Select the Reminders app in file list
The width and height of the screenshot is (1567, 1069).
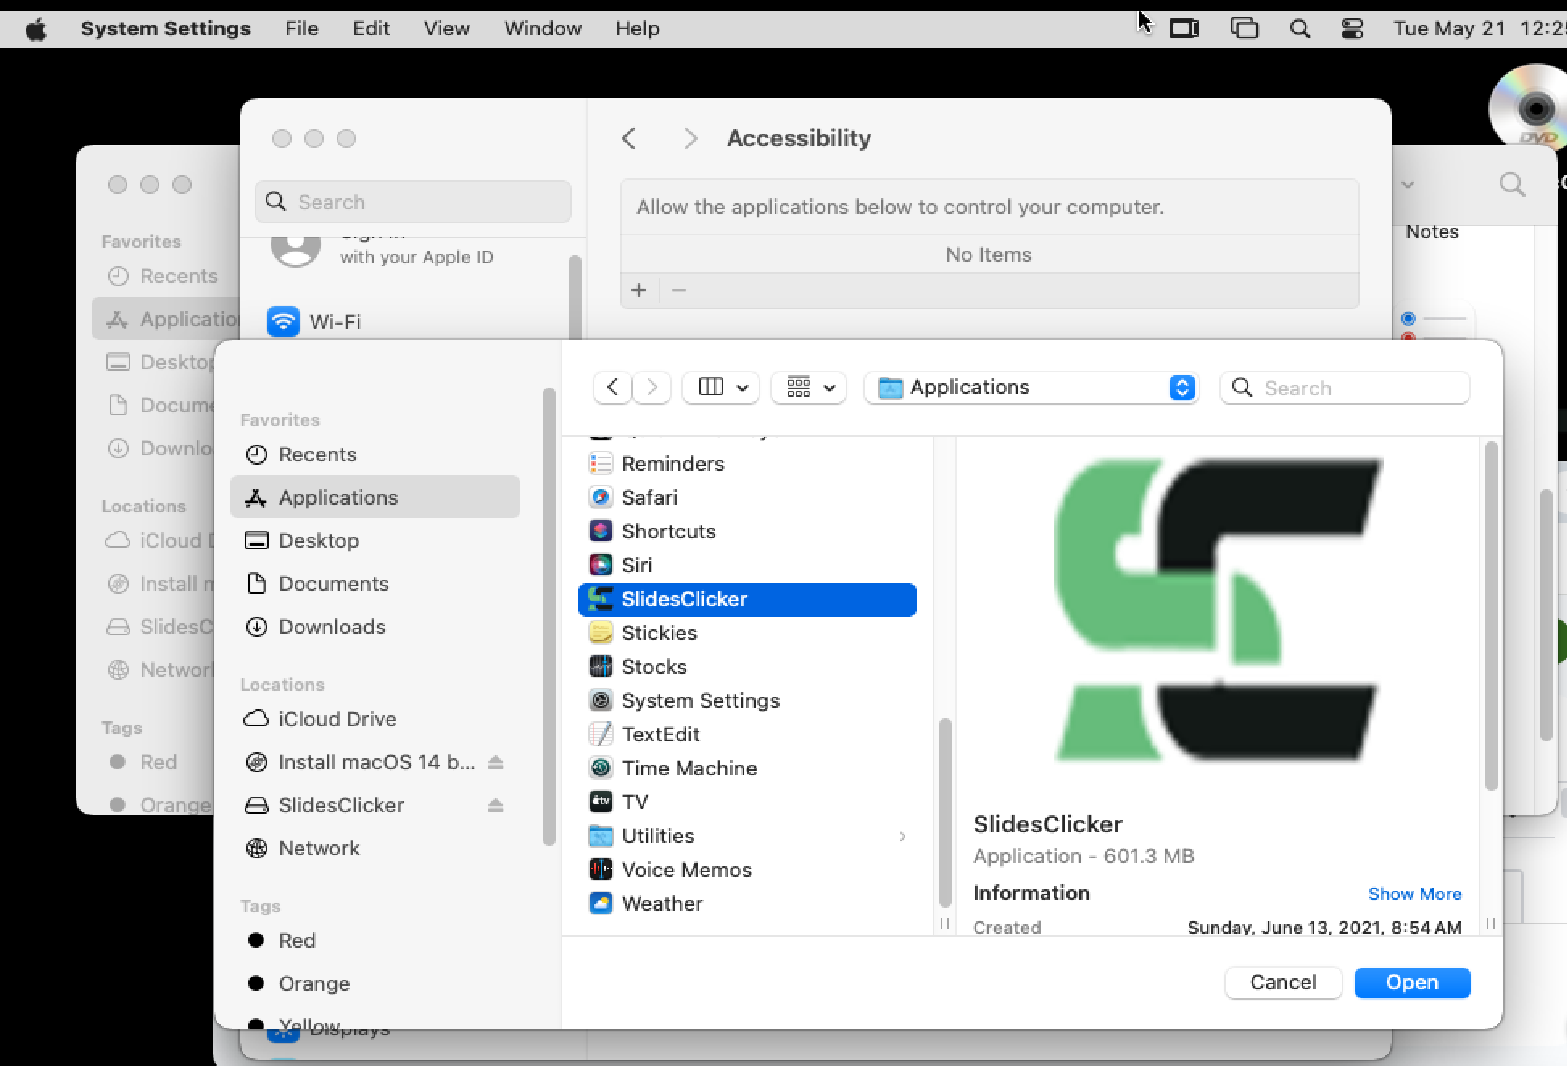pyautogui.click(x=747, y=464)
